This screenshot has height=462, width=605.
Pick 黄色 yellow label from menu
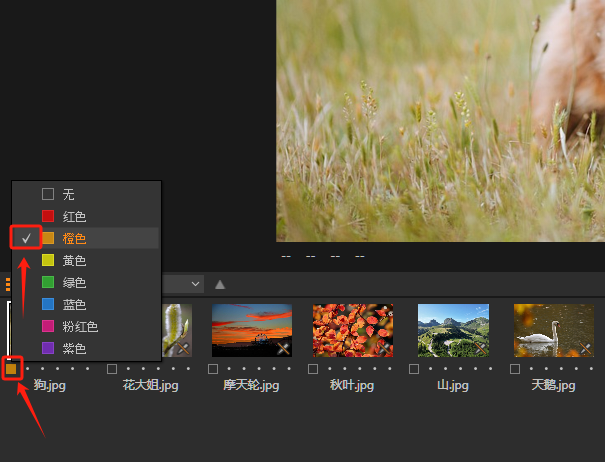(86, 261)
